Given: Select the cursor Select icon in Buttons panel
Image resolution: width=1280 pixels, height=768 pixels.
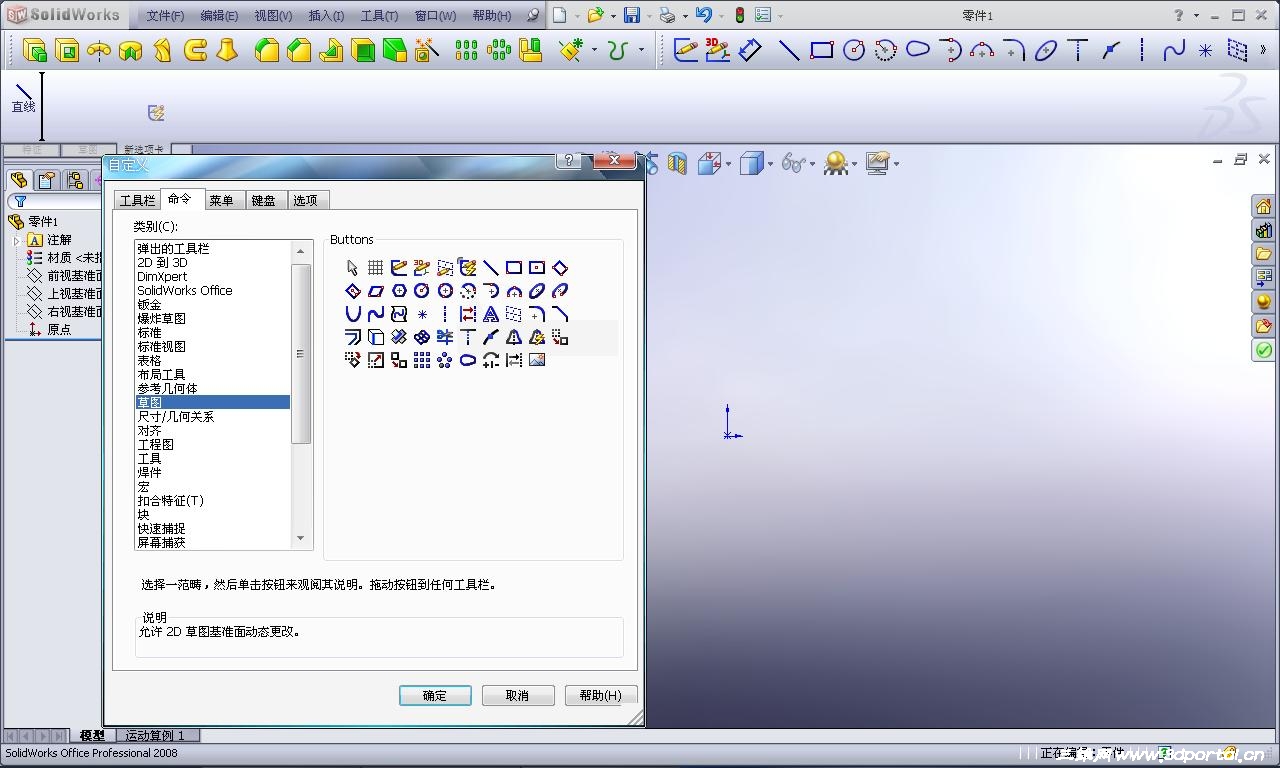Looking at the screenshot, I should [352, 268].
